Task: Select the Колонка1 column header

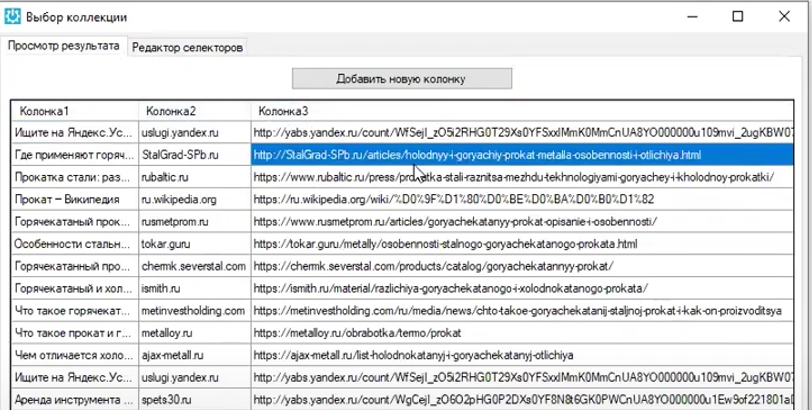Action: (x=75, y=111)
